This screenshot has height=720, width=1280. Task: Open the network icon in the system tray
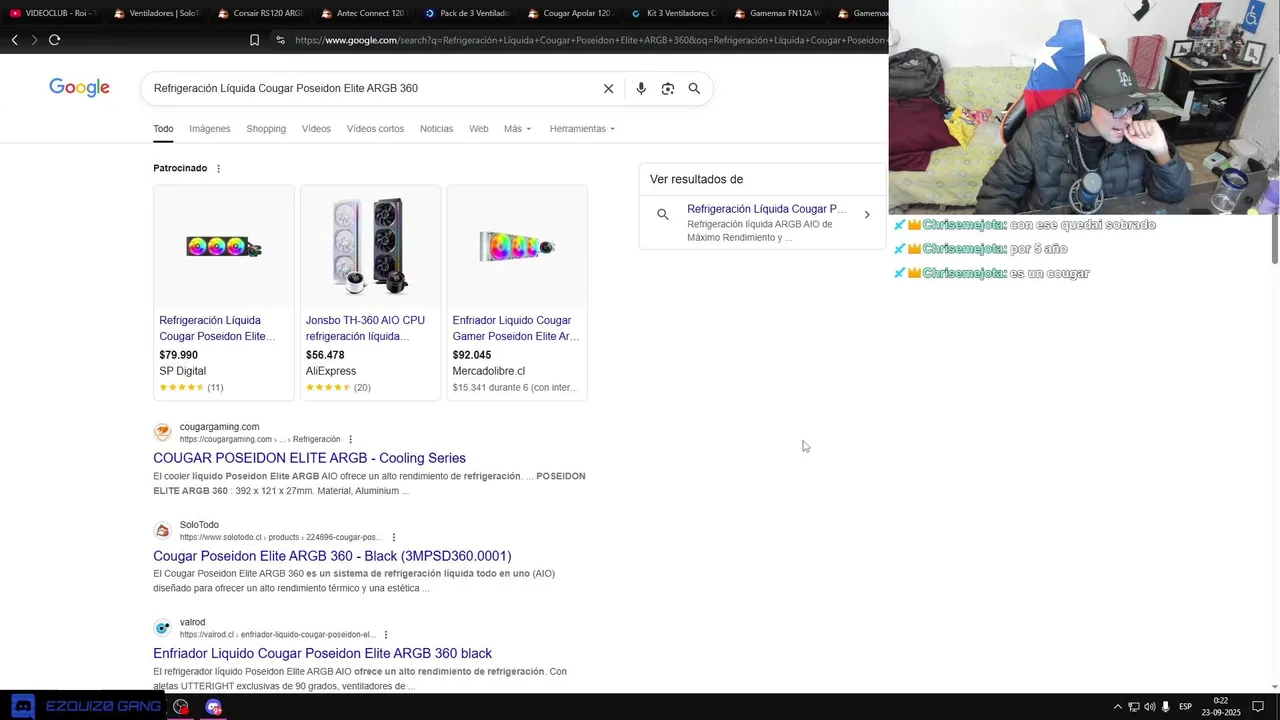point(1133,706)
